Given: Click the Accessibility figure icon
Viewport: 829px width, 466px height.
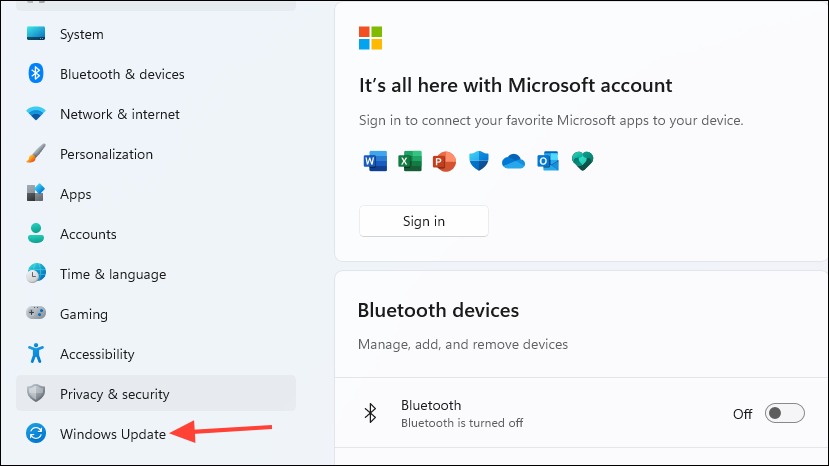Looking at the screenshot, I should pyautogui.click(x=36, y=353).
